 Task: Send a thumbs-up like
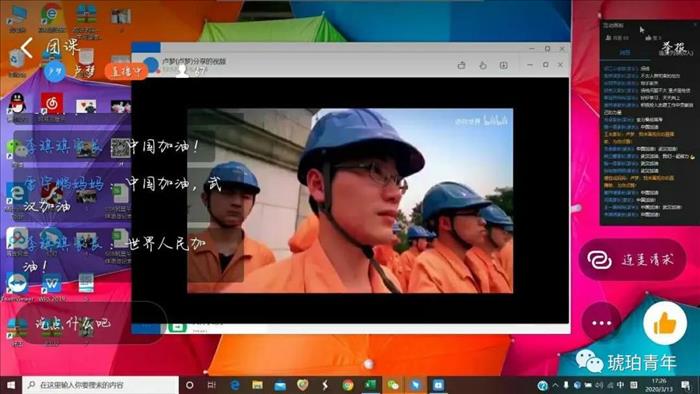(665, 323)
